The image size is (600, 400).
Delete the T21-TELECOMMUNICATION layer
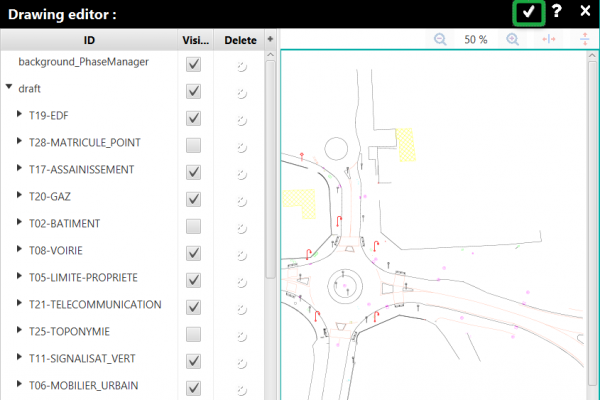(x=241, y=309)
